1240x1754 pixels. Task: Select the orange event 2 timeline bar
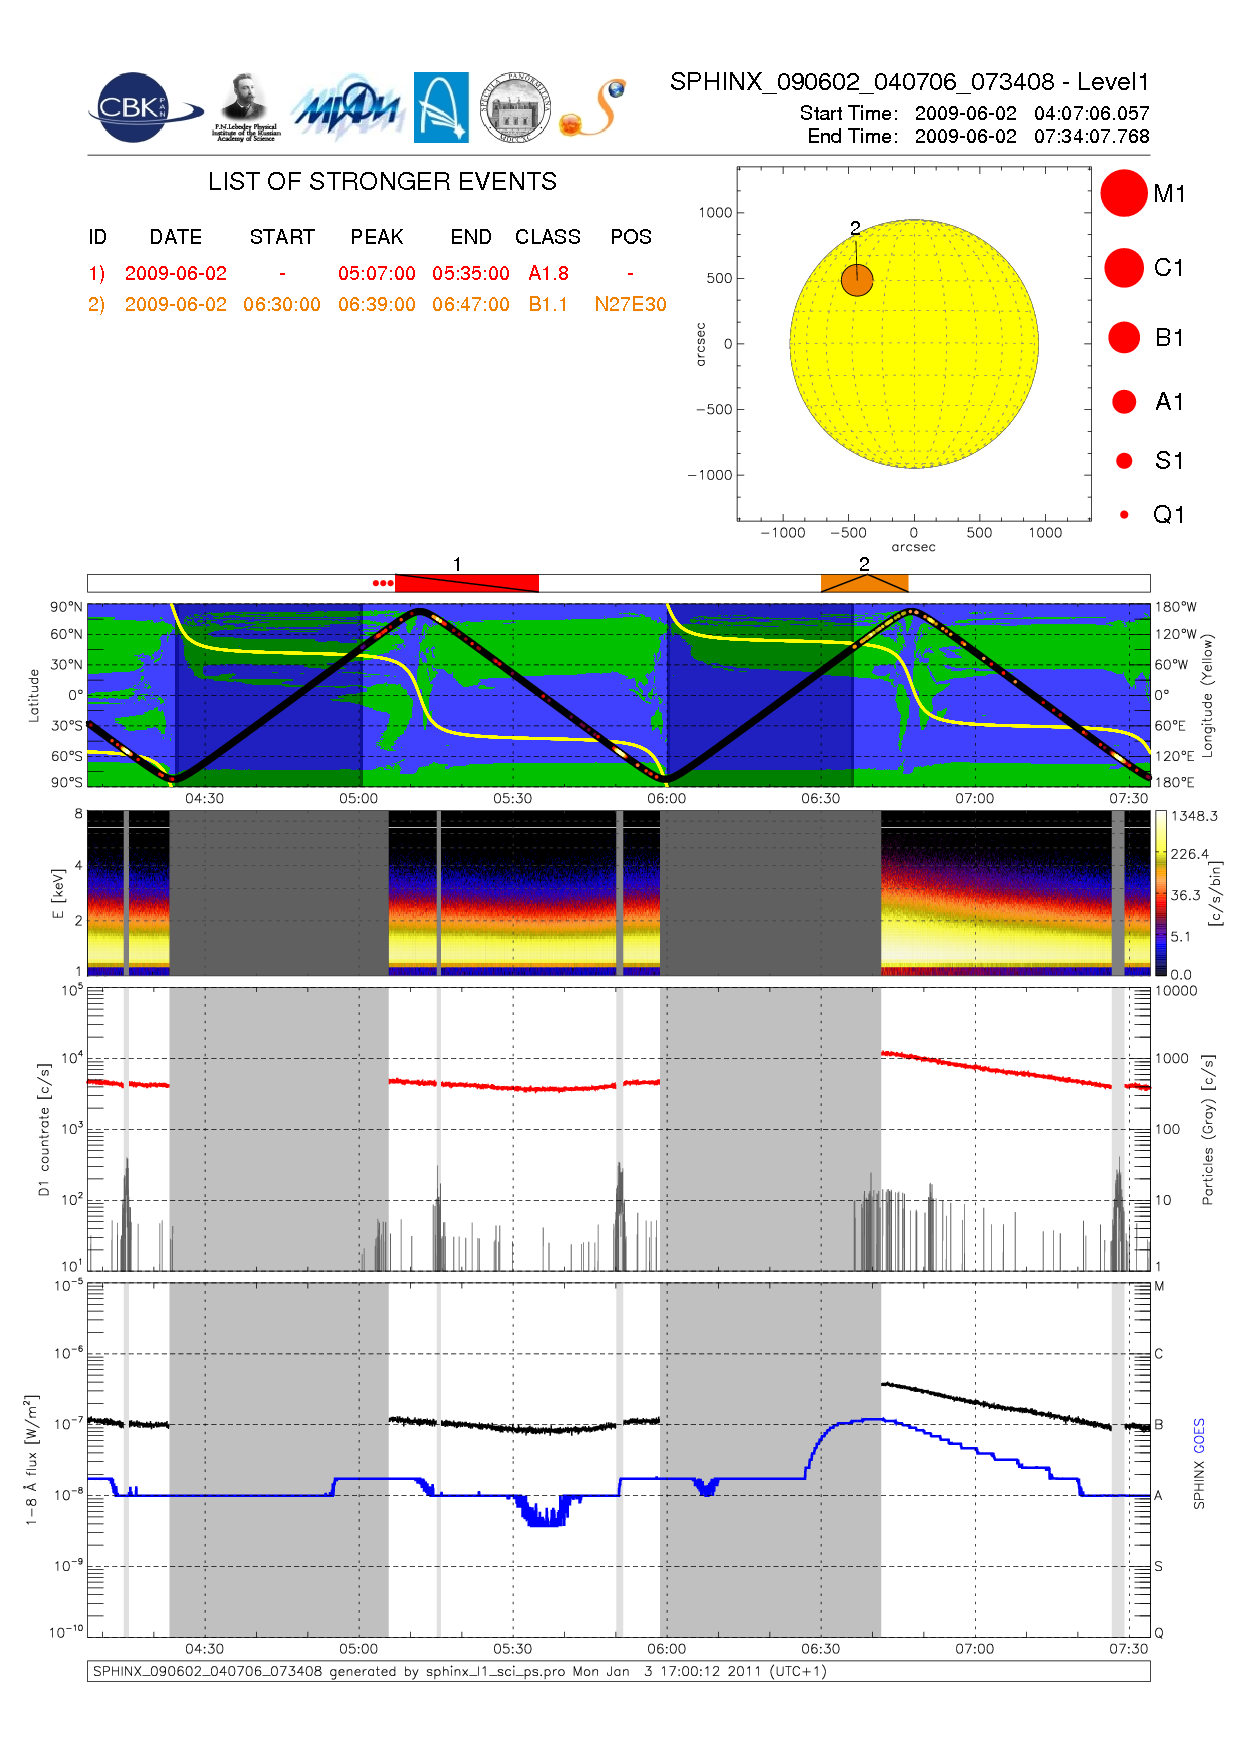pyautogui.click(x=865, y=583)
